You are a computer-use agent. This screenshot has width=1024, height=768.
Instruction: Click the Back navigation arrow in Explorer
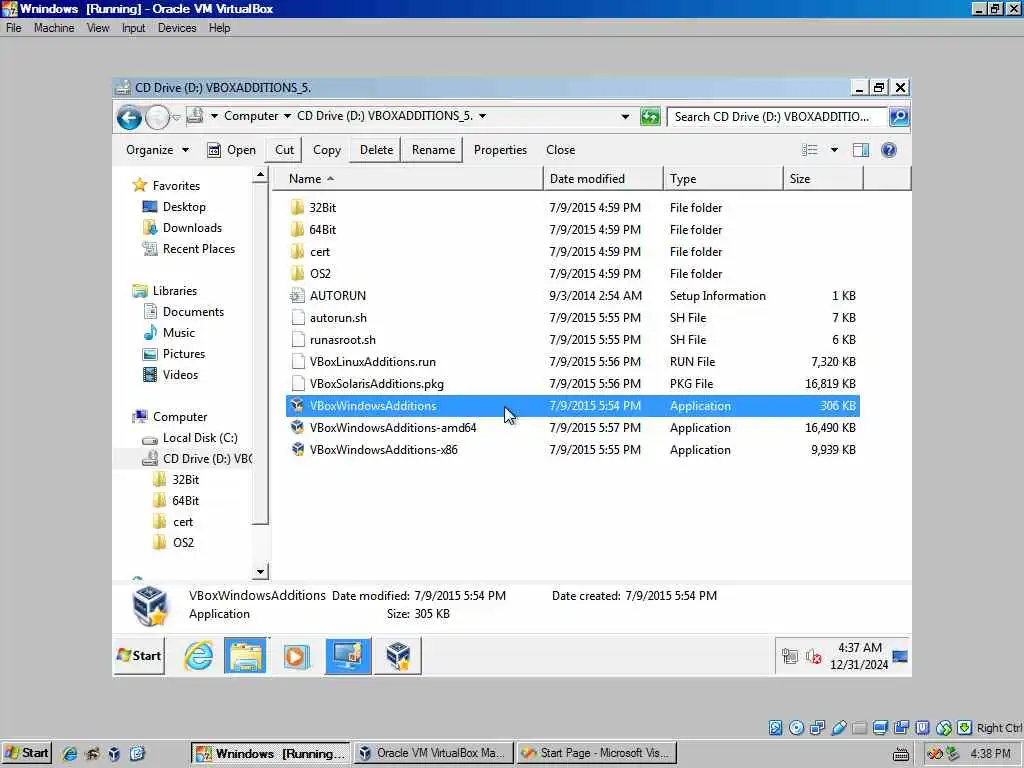[129, 118]
